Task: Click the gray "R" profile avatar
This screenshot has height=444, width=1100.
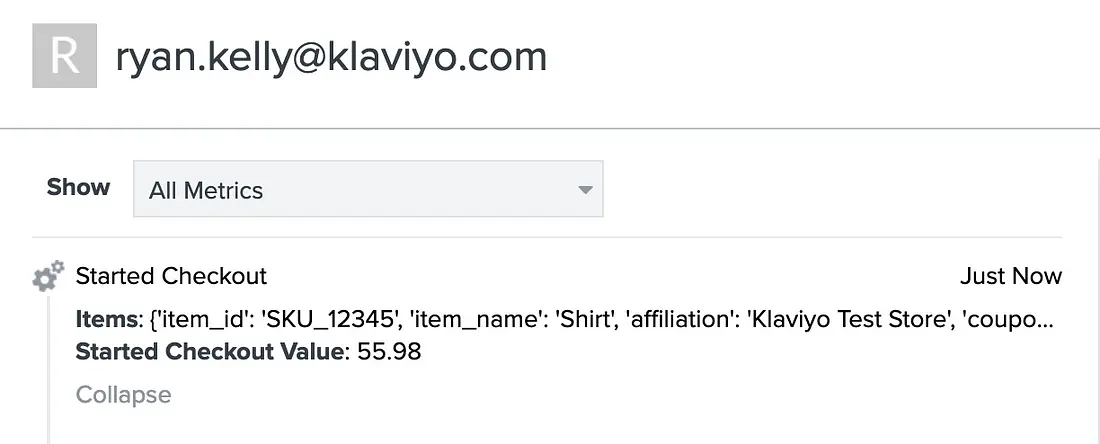Action: tap(65, 55)
